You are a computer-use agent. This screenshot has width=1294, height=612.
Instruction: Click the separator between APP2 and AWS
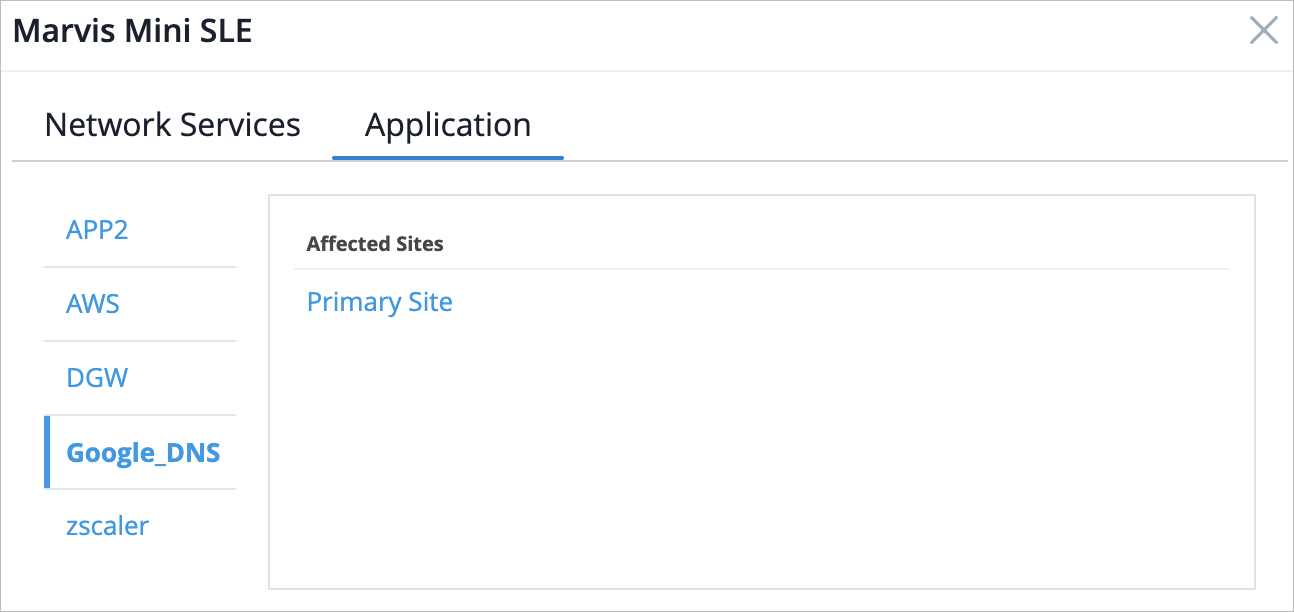(140, 267)
